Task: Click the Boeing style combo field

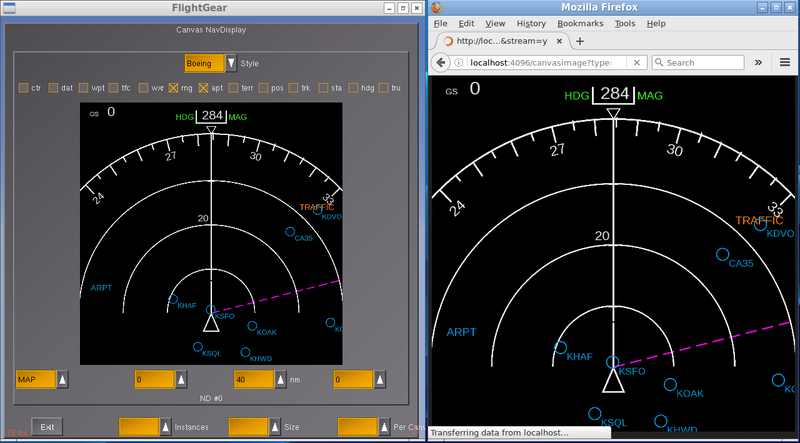Action: tap(205, 63)
